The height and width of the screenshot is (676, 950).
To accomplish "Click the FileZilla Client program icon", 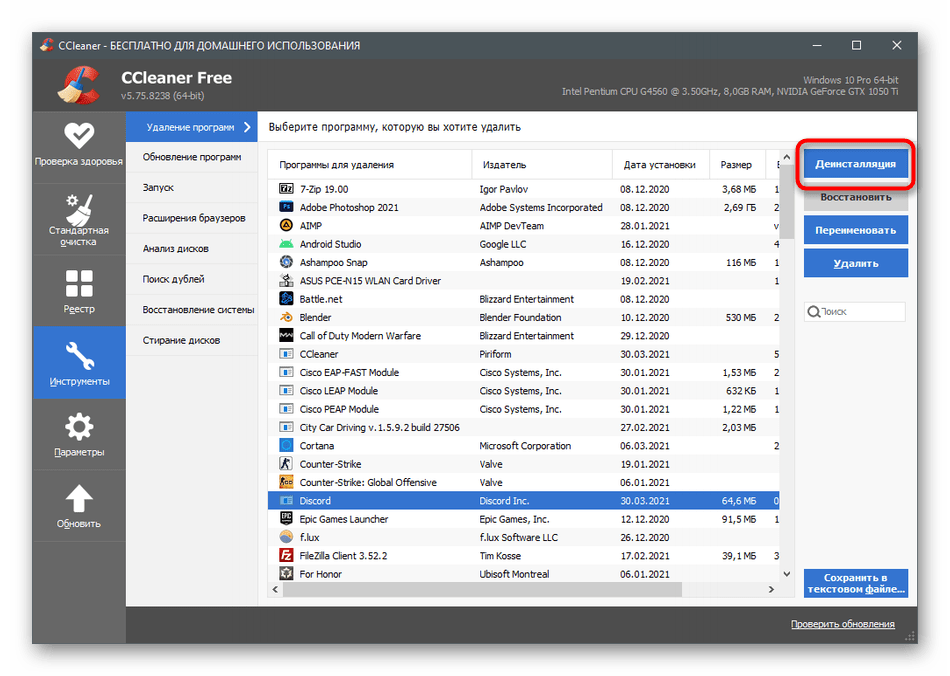I will [x=285, y=555].
